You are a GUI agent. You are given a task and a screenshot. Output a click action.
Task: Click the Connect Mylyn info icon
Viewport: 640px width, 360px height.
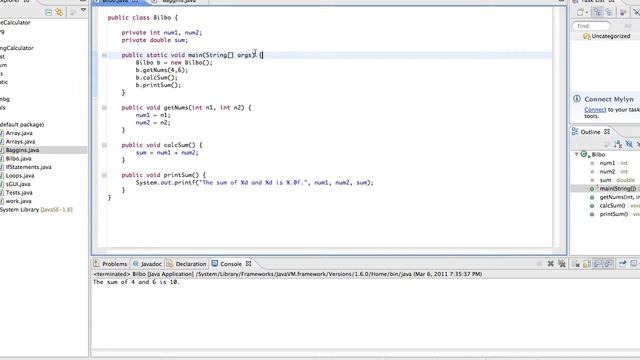point(577,99)
